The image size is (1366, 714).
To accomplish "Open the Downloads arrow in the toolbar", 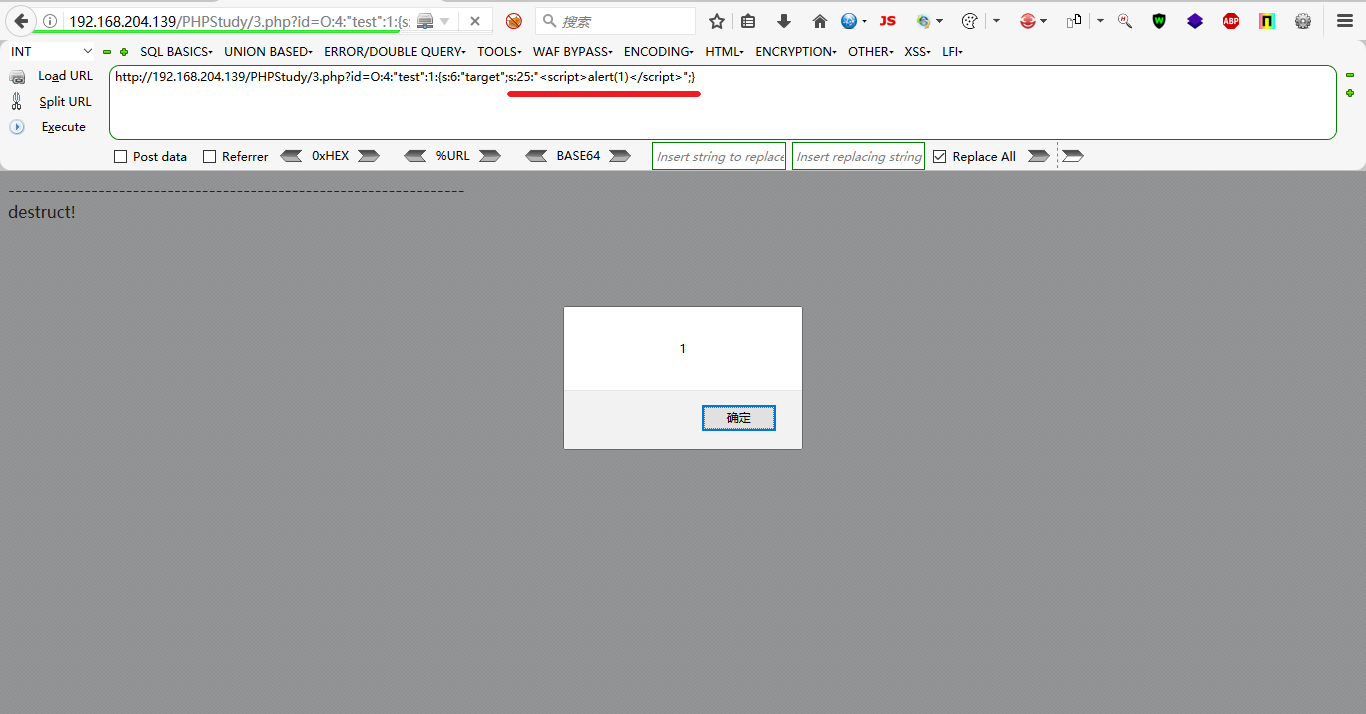I will click(784, 20).
